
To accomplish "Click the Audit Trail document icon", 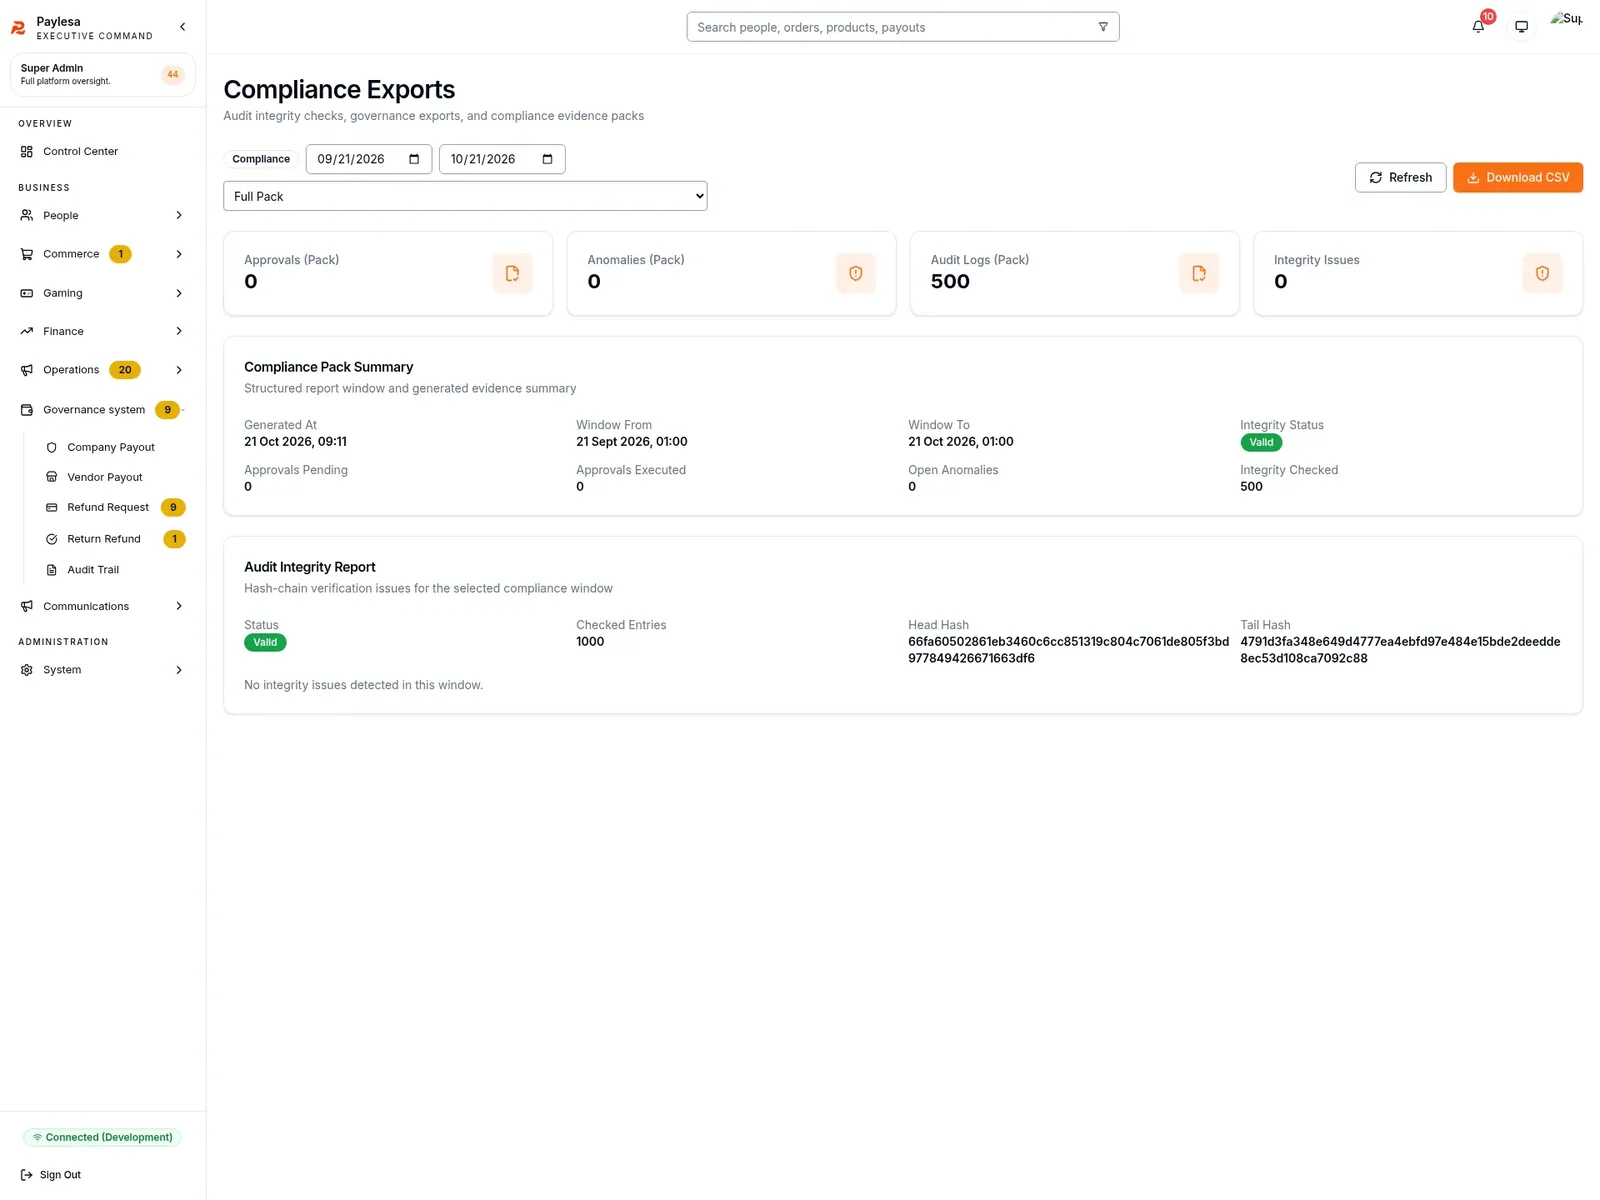I will 52,570.
